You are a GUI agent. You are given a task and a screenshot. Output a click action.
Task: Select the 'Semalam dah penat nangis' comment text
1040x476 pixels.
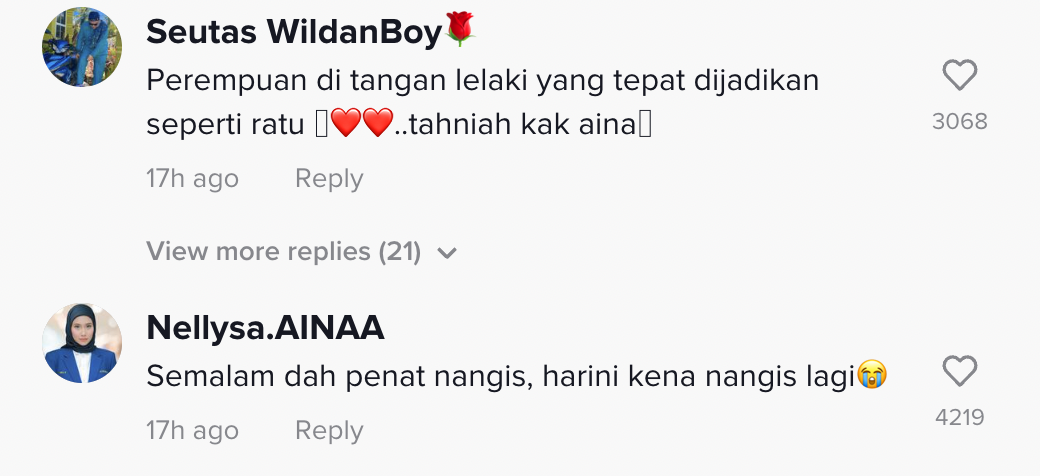pyautogui.click(x=517, y=377)
